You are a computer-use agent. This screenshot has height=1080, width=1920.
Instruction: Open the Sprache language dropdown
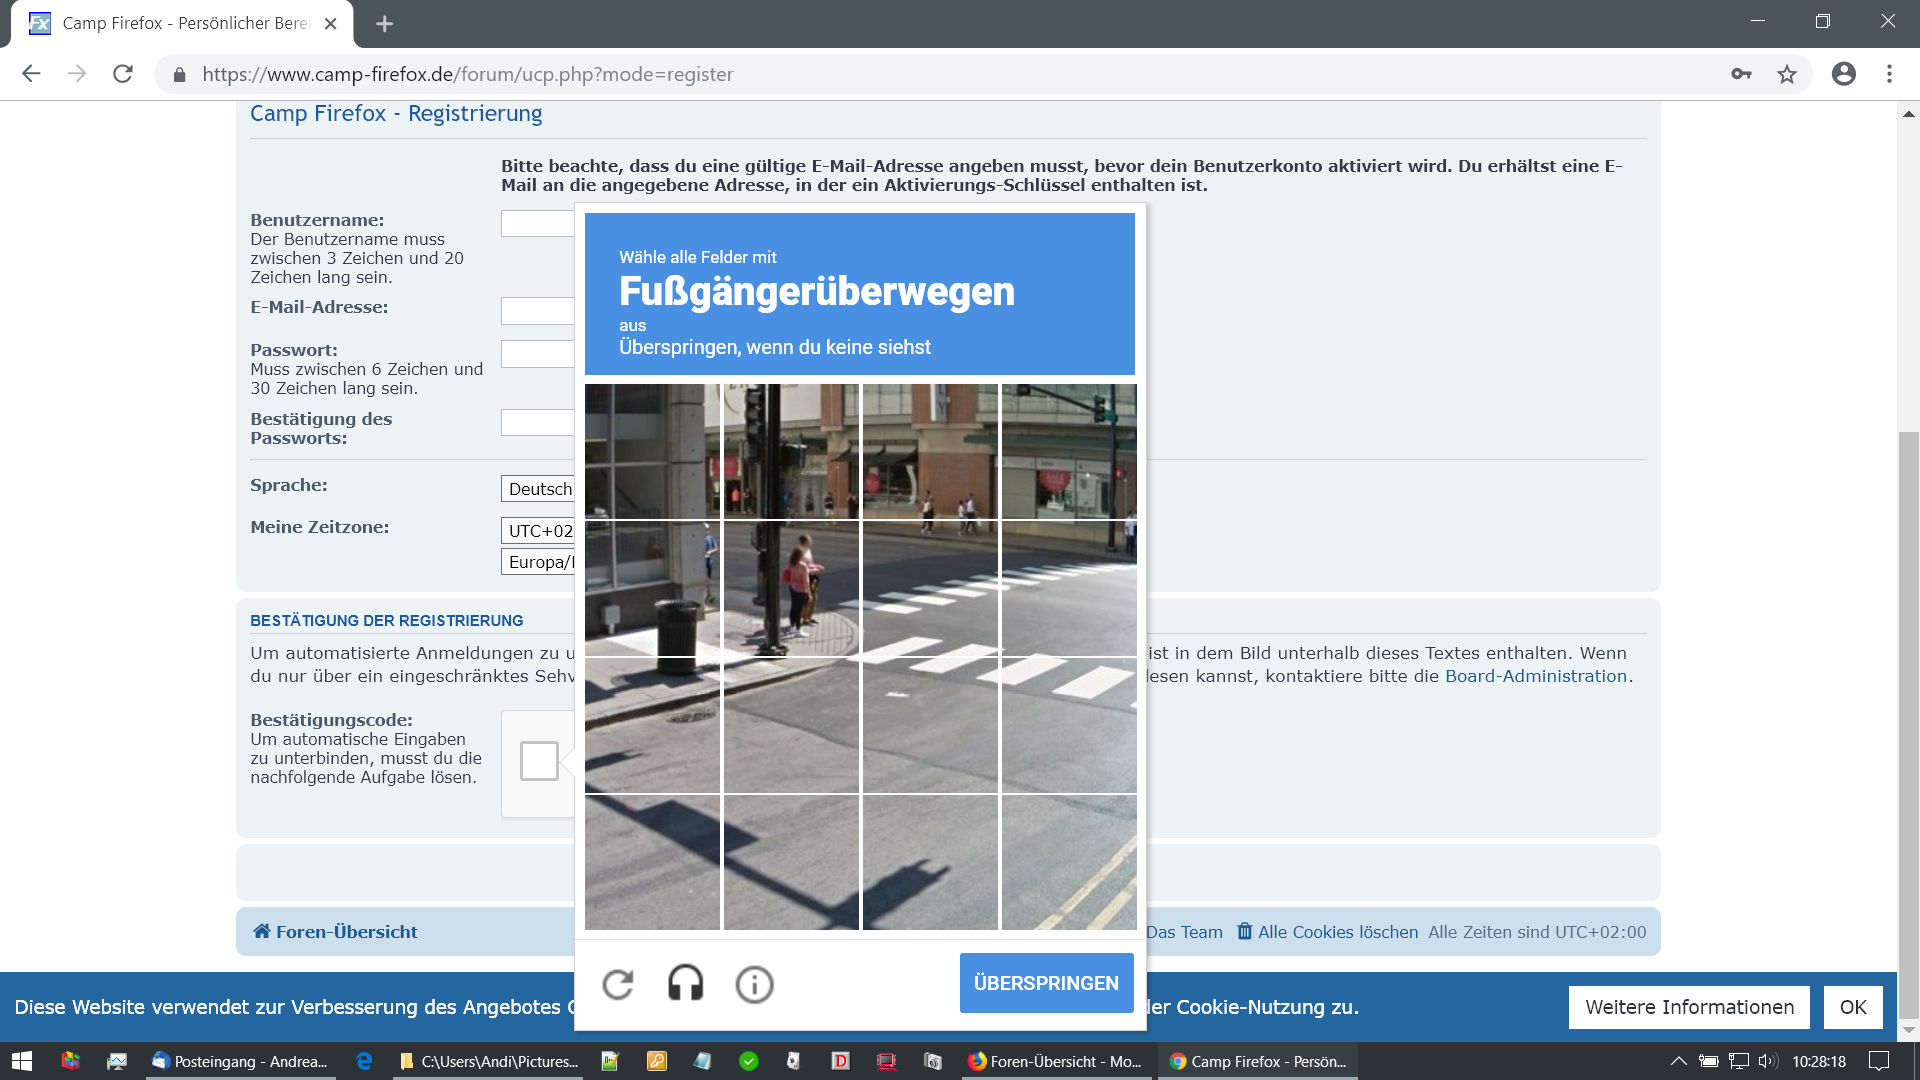[538, 489]
